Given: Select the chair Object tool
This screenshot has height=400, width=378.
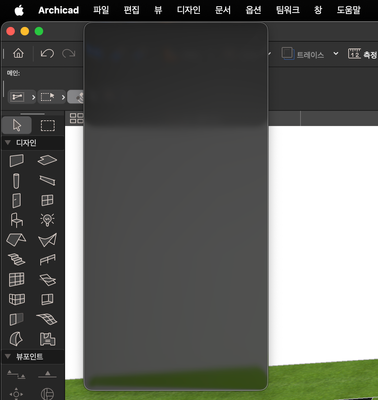Looking at the screenshot, I should click(x=17, y=220).
